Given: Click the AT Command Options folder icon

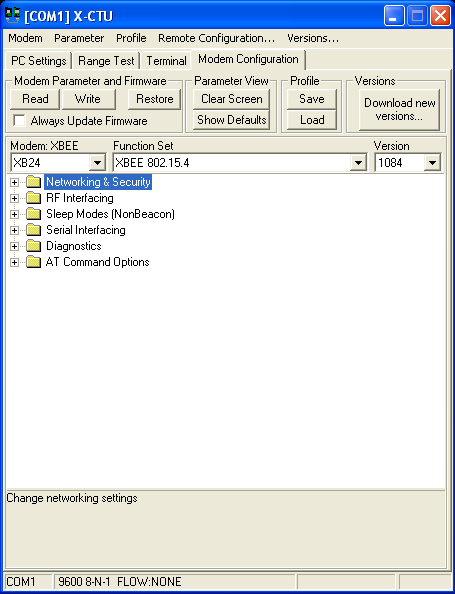Looking at the screenshot, I should (x=34, y=262).
